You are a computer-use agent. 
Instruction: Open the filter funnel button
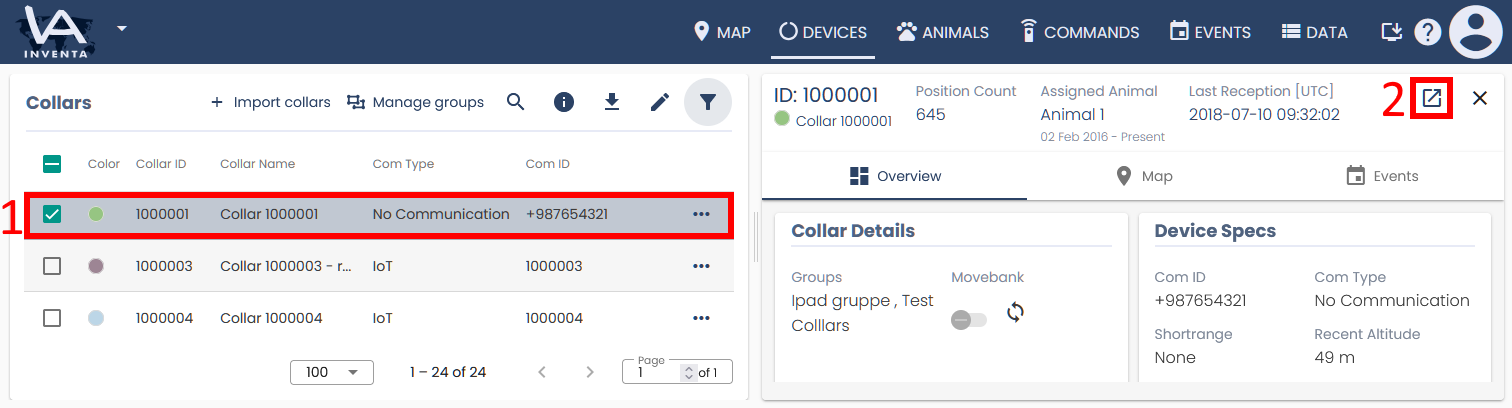click(x=708, y=102)
